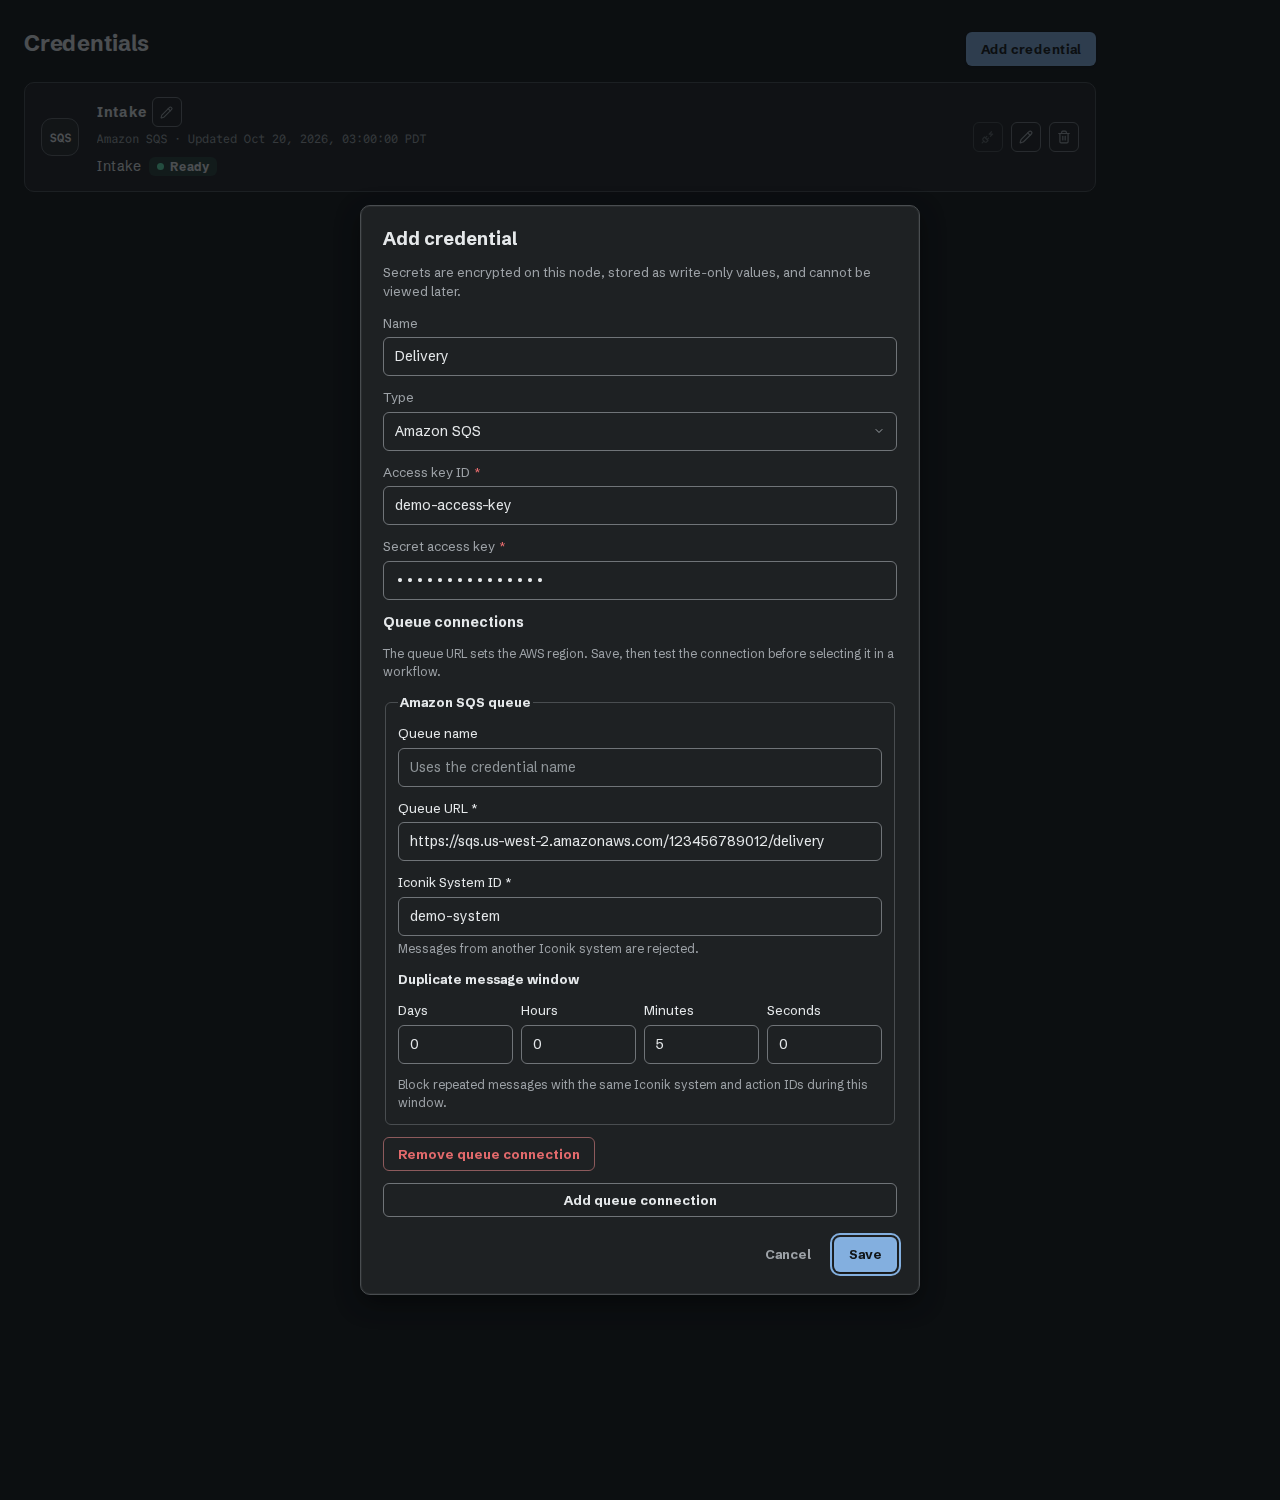
Task: Click the 'Queue connections' section heading
Action: 453,622
